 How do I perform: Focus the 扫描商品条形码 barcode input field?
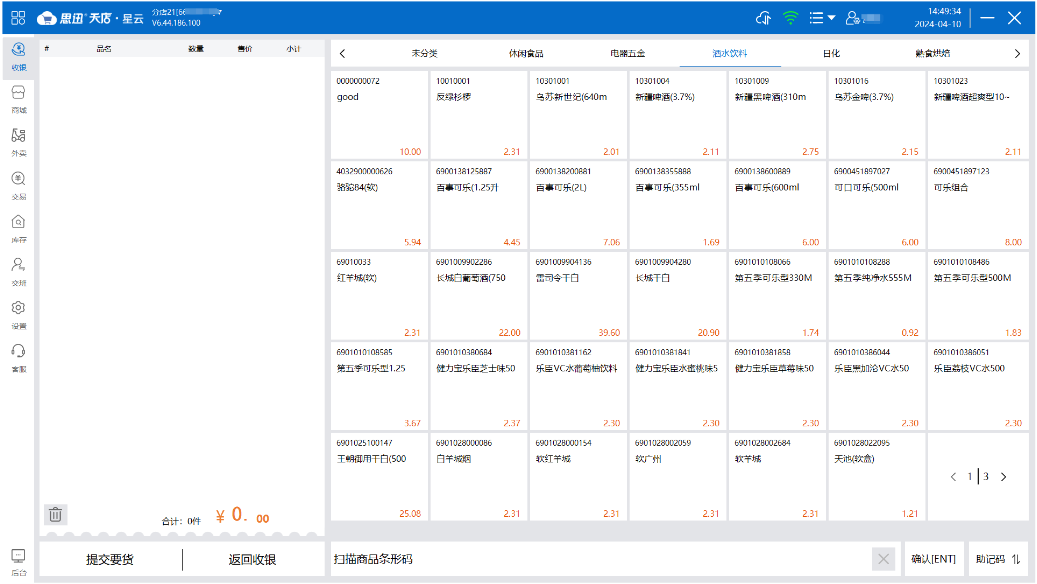click(601, 560)
